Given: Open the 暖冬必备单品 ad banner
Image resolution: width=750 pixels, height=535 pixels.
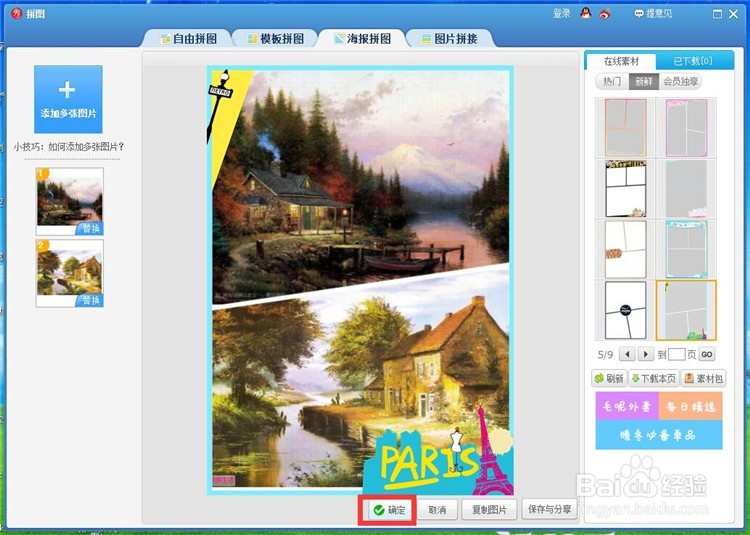Looking at the screenshot, I should tap(659, 436).
